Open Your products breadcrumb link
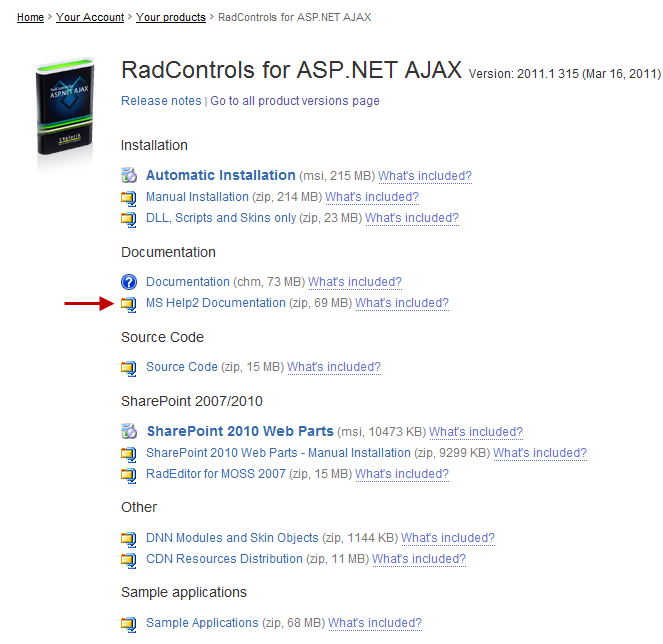663x644 pixels. click(171, 17)
